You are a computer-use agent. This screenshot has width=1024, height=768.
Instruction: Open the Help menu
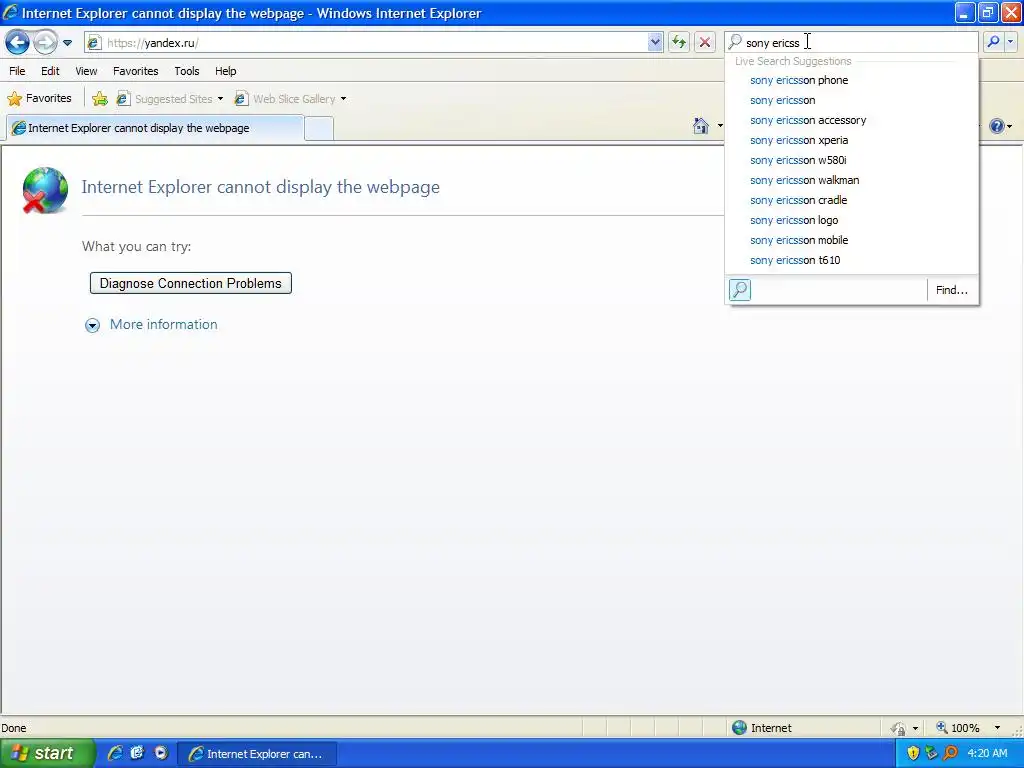point(226,71)
